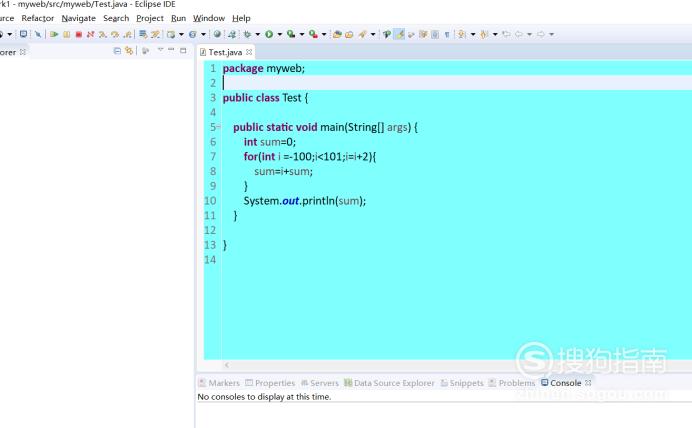Toggle Link with Editor in explorer
The image size is (692, 428).
coord(129,51)
